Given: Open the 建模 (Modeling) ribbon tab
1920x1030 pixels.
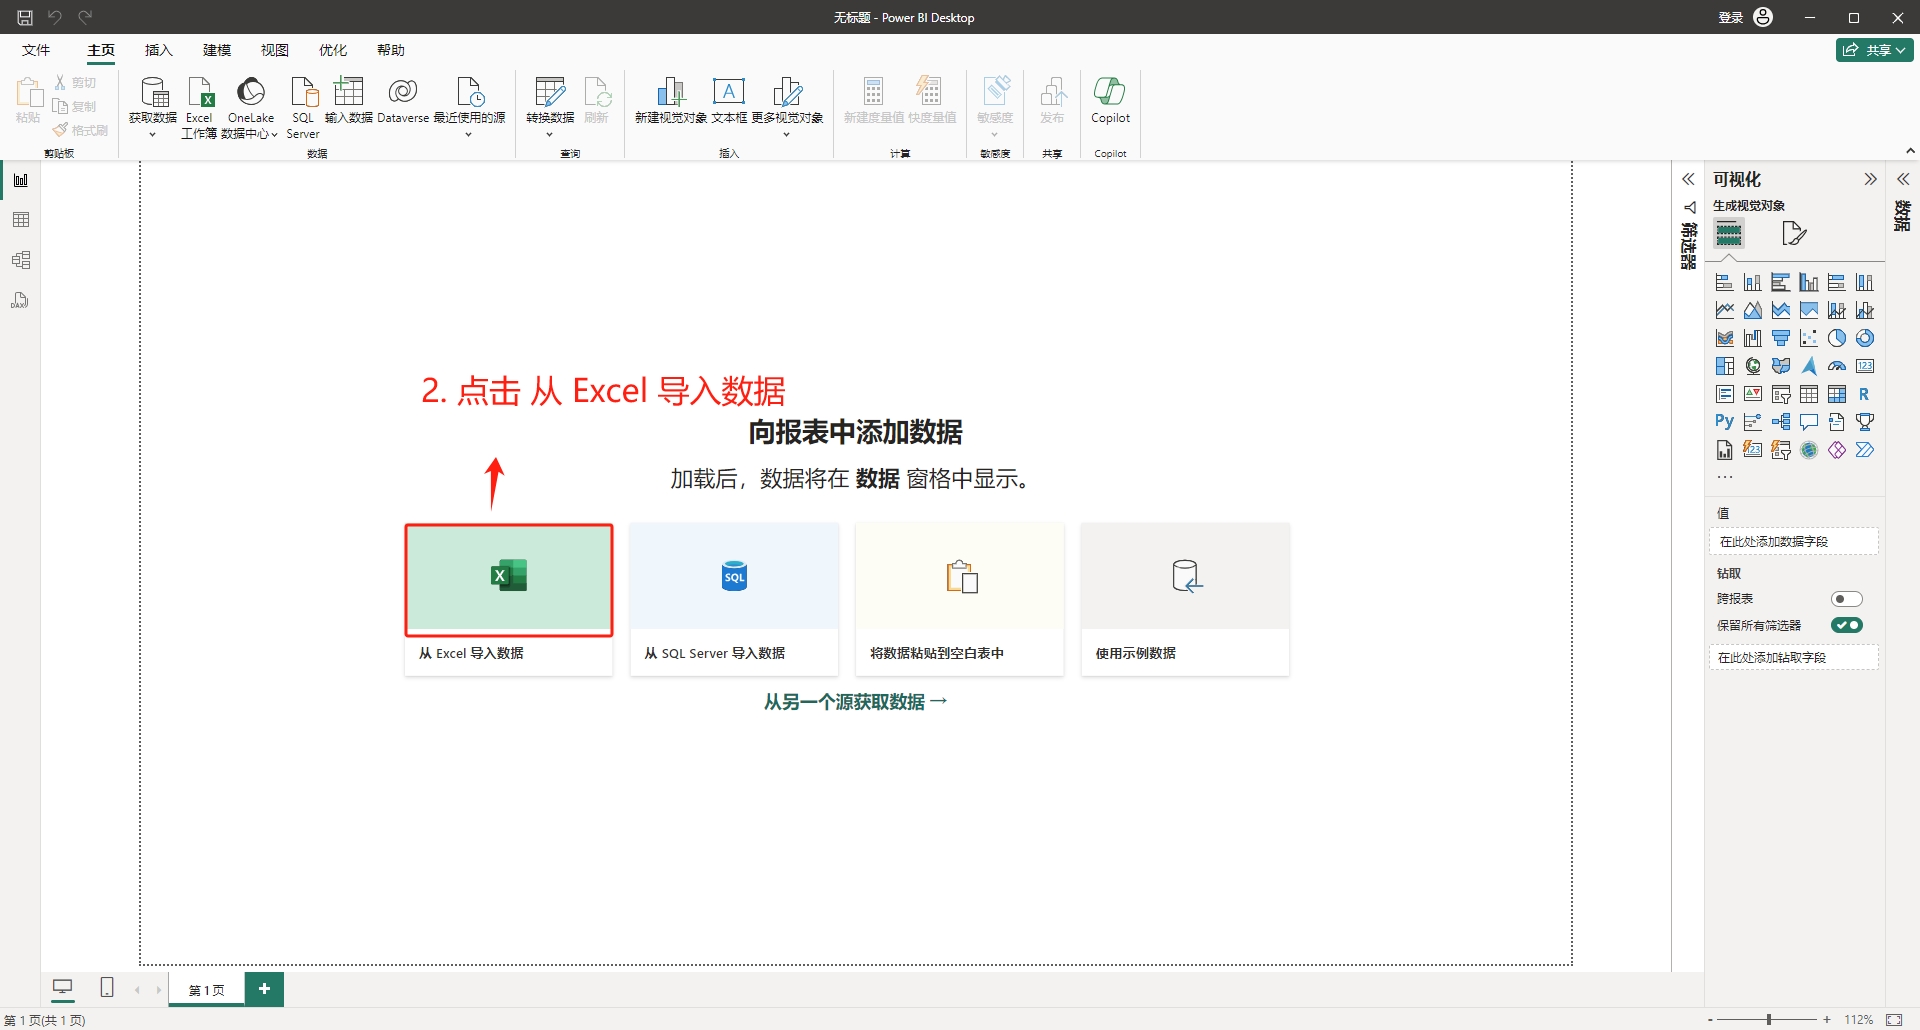Looking at the screenshot, I should coord(217,50).
